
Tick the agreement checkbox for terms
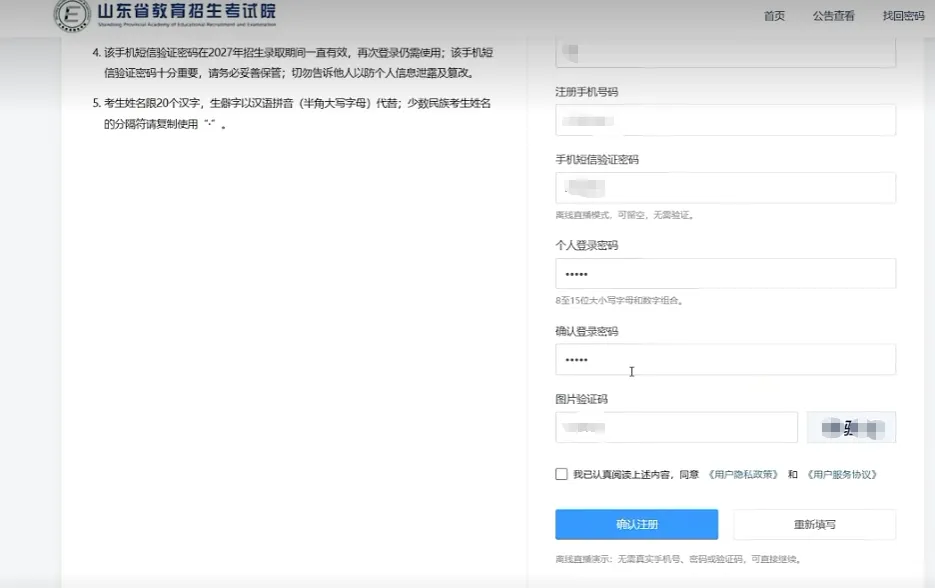tap(561, 474)
